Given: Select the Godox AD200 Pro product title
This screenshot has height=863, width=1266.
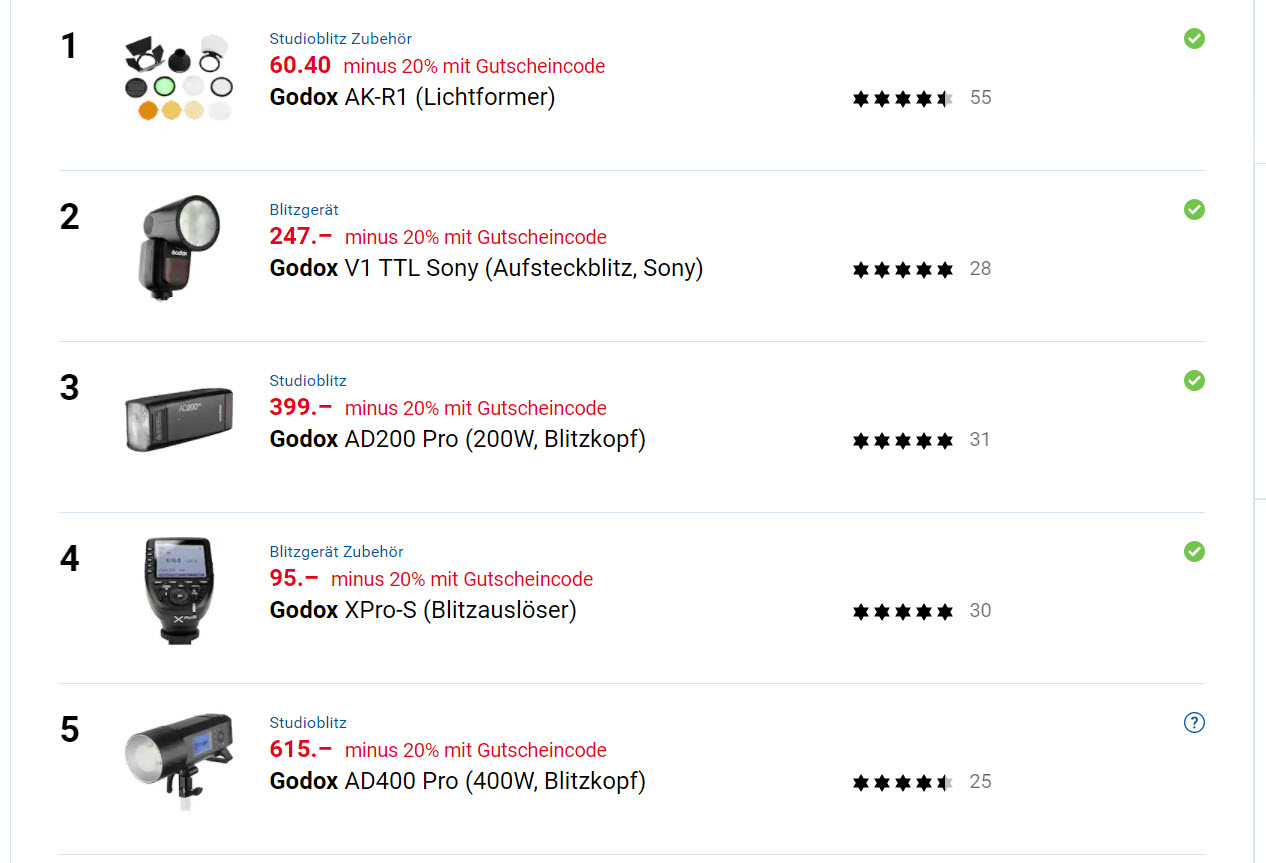Looking at the screenshot, I should [457, 439].
